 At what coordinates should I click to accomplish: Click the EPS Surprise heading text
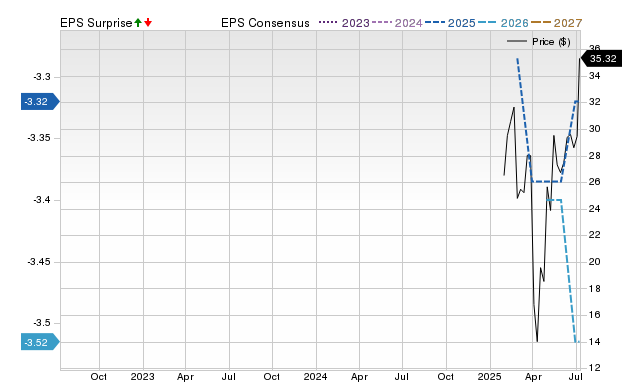(x=96, y=23)
